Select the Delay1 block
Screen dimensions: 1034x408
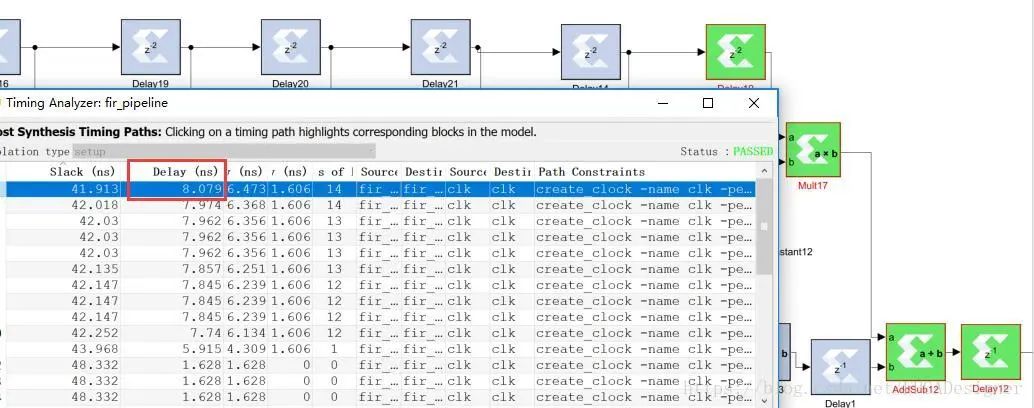840,367
